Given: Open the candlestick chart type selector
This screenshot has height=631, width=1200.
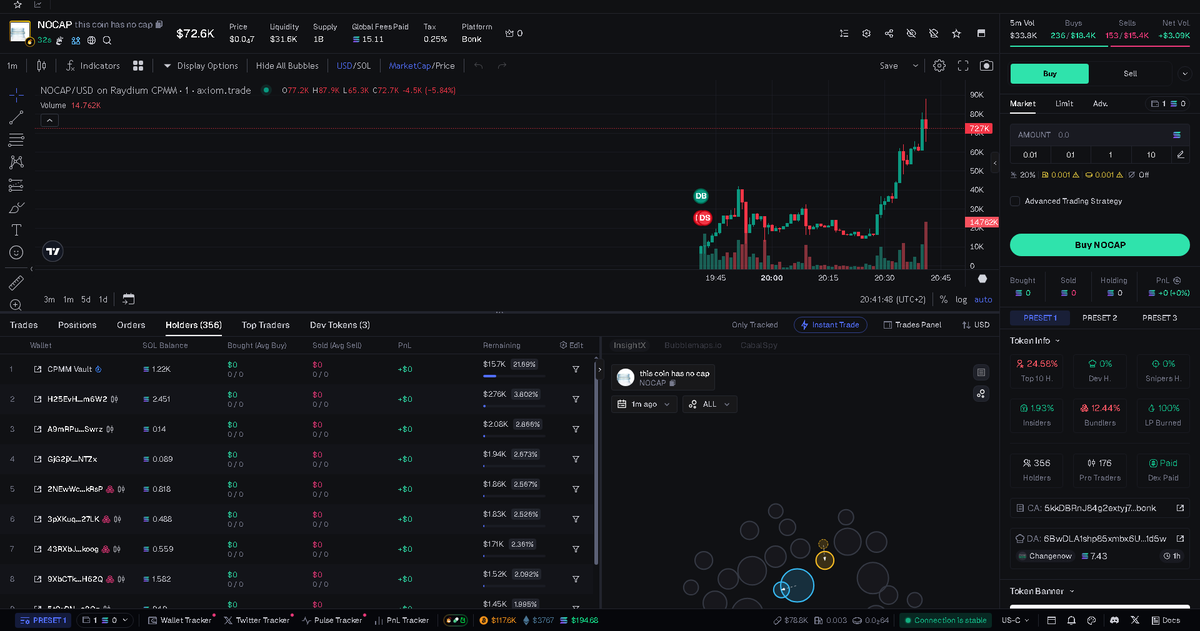Looking at the screenshot, I should pyautogui.click(x=41, y=66).
